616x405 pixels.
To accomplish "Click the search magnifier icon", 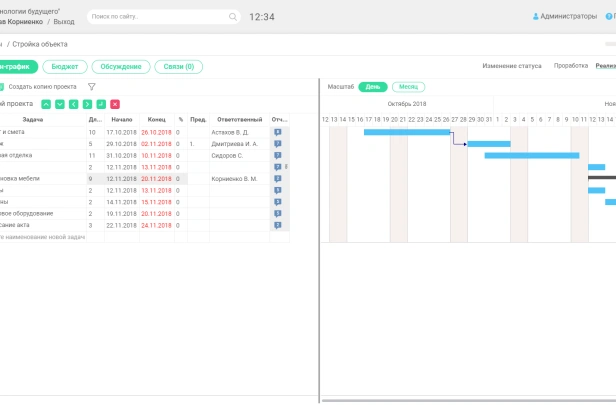I will (233, 17).
